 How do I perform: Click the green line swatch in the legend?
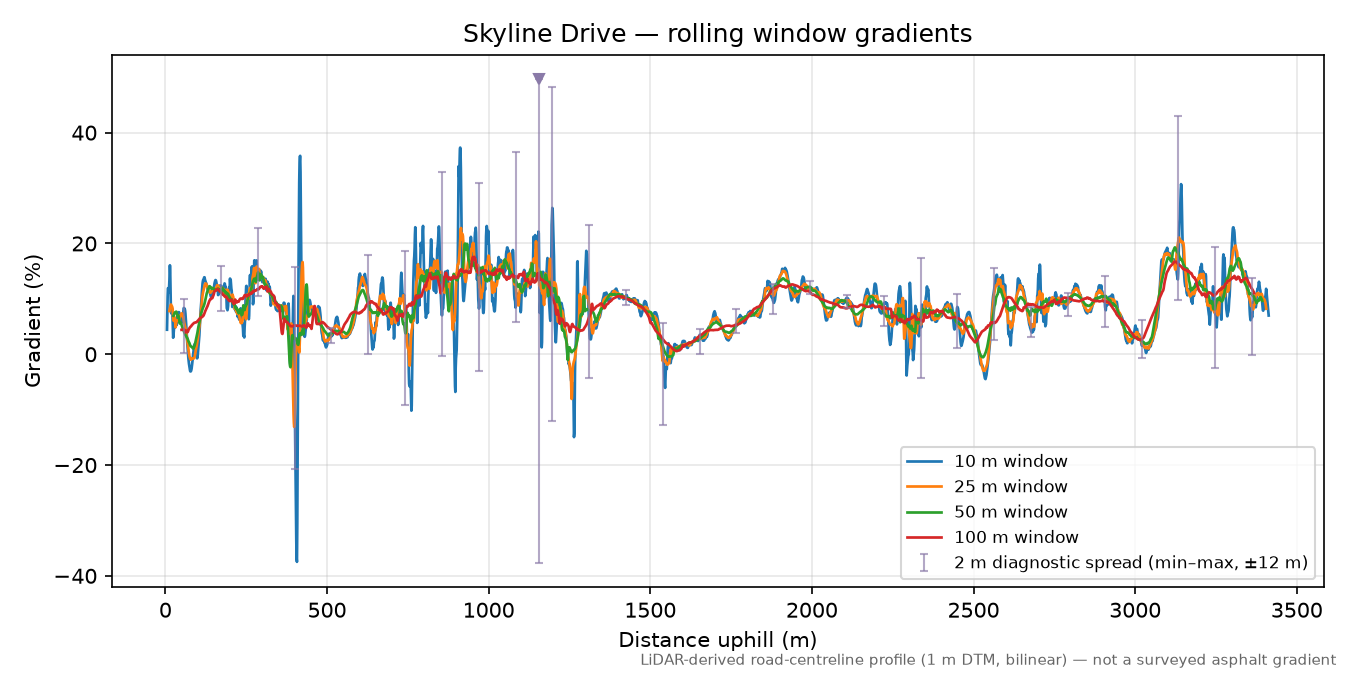[x=924, y=512]
